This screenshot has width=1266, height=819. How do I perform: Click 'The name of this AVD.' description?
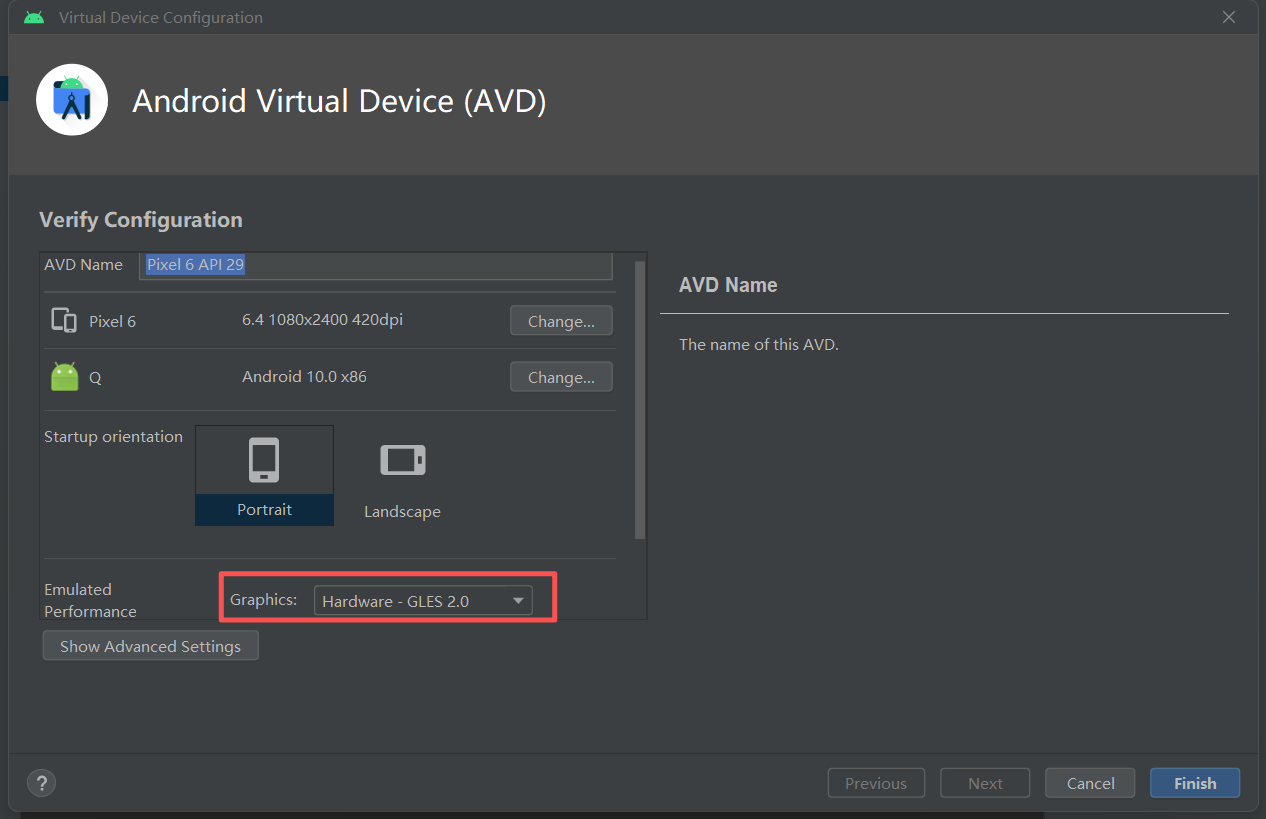pyautogui.click(x=758, y=345)
